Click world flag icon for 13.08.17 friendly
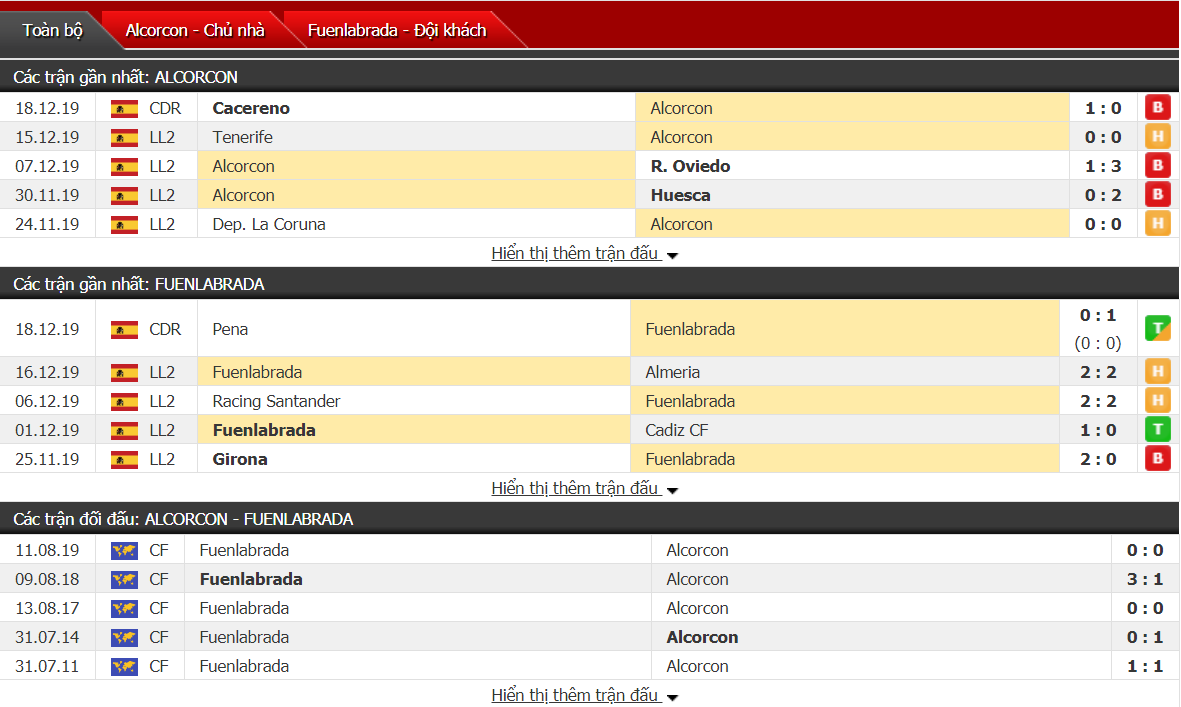Image resolution: width=1181 pixels, height=707 pixels. 124,608
